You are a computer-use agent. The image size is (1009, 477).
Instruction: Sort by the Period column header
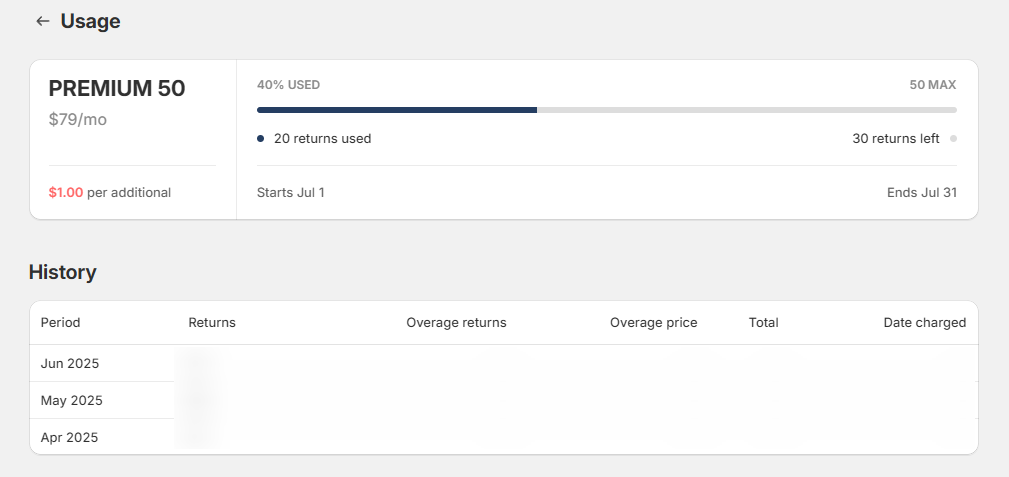(60, 323)
